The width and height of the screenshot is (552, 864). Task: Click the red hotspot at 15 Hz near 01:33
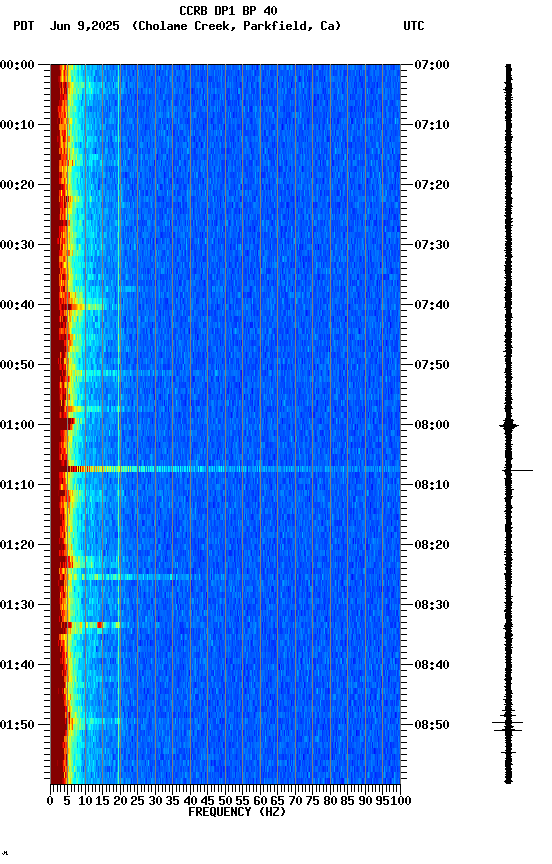pyautogui.click(x=100, y=625)
